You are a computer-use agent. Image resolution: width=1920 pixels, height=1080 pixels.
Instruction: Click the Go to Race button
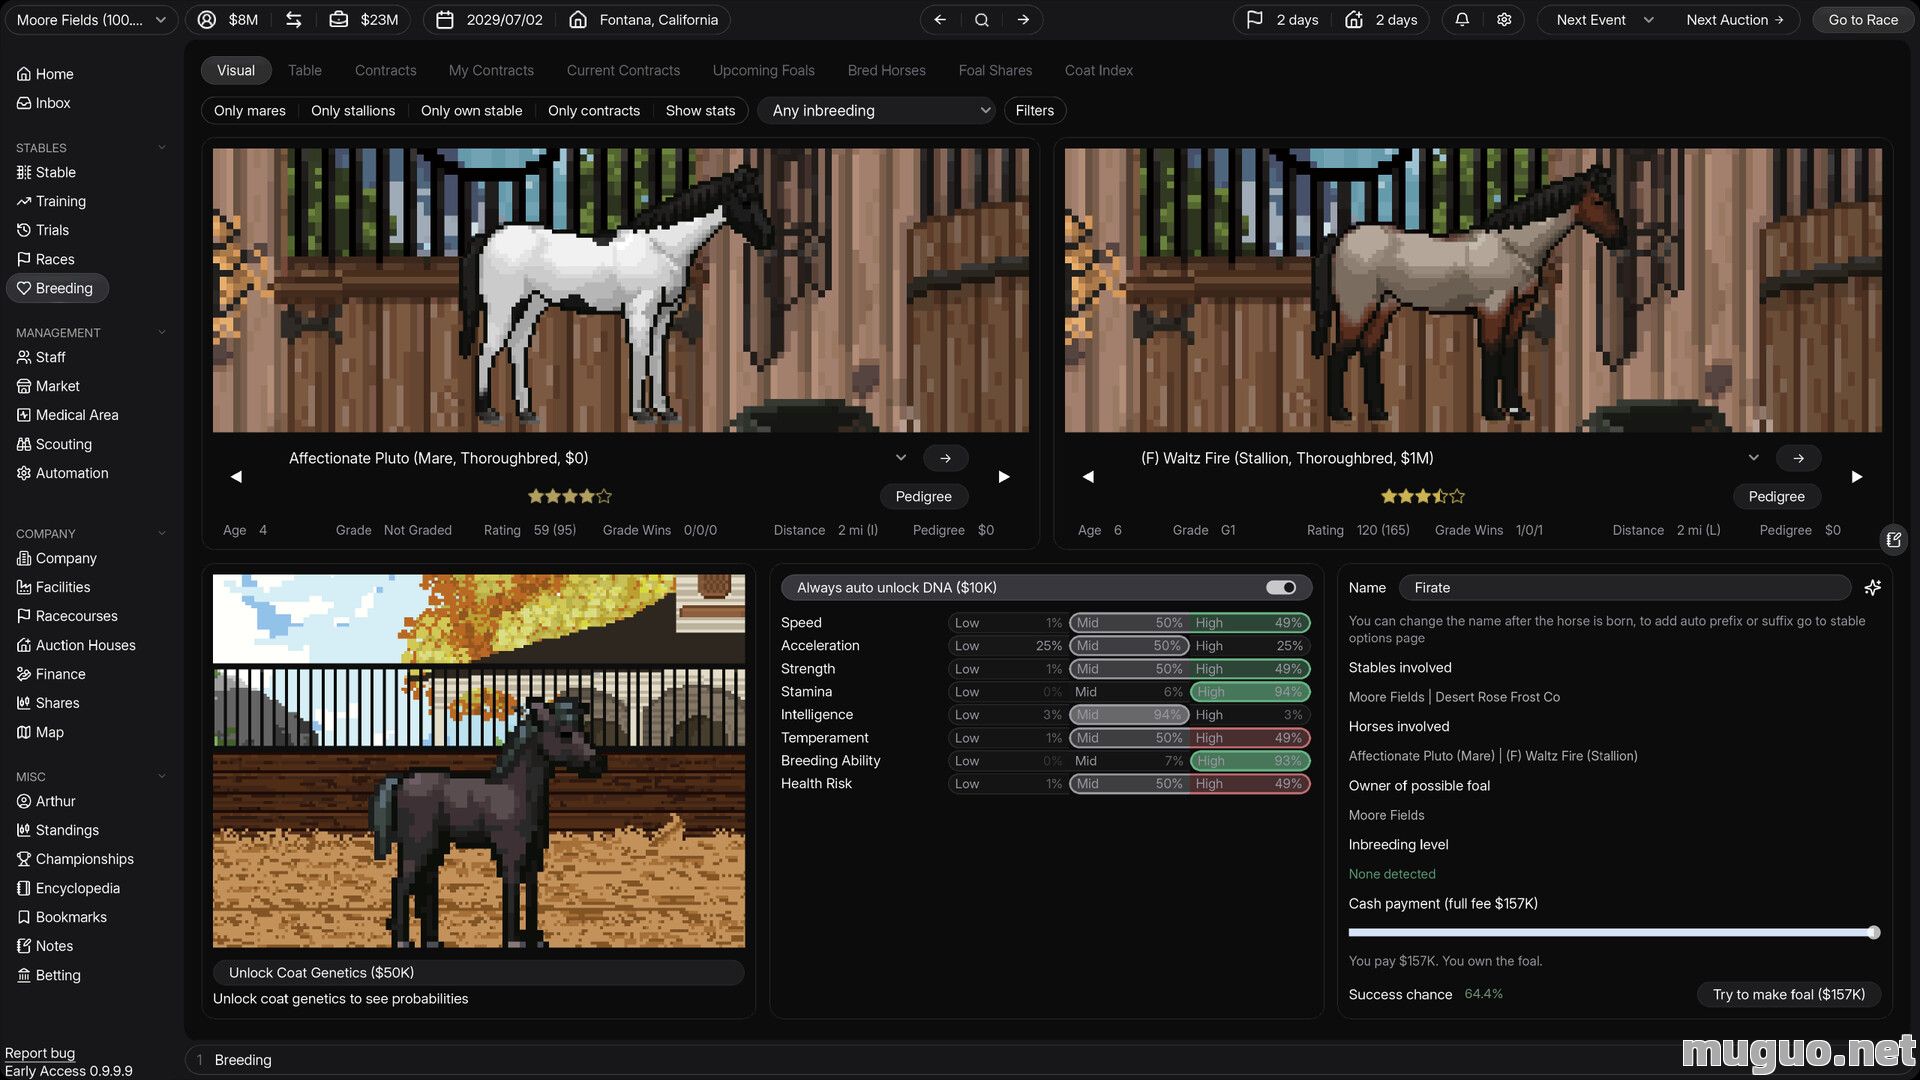pos(1862,20)
